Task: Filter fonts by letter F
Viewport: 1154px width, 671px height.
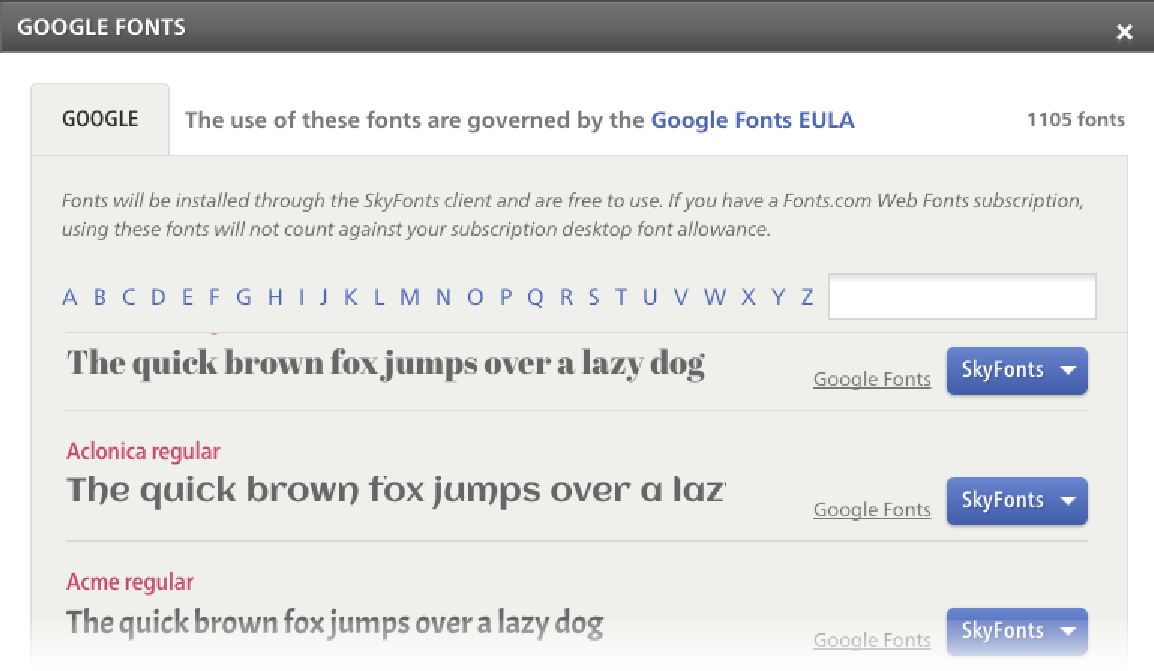Action: (x=214, y=297)
